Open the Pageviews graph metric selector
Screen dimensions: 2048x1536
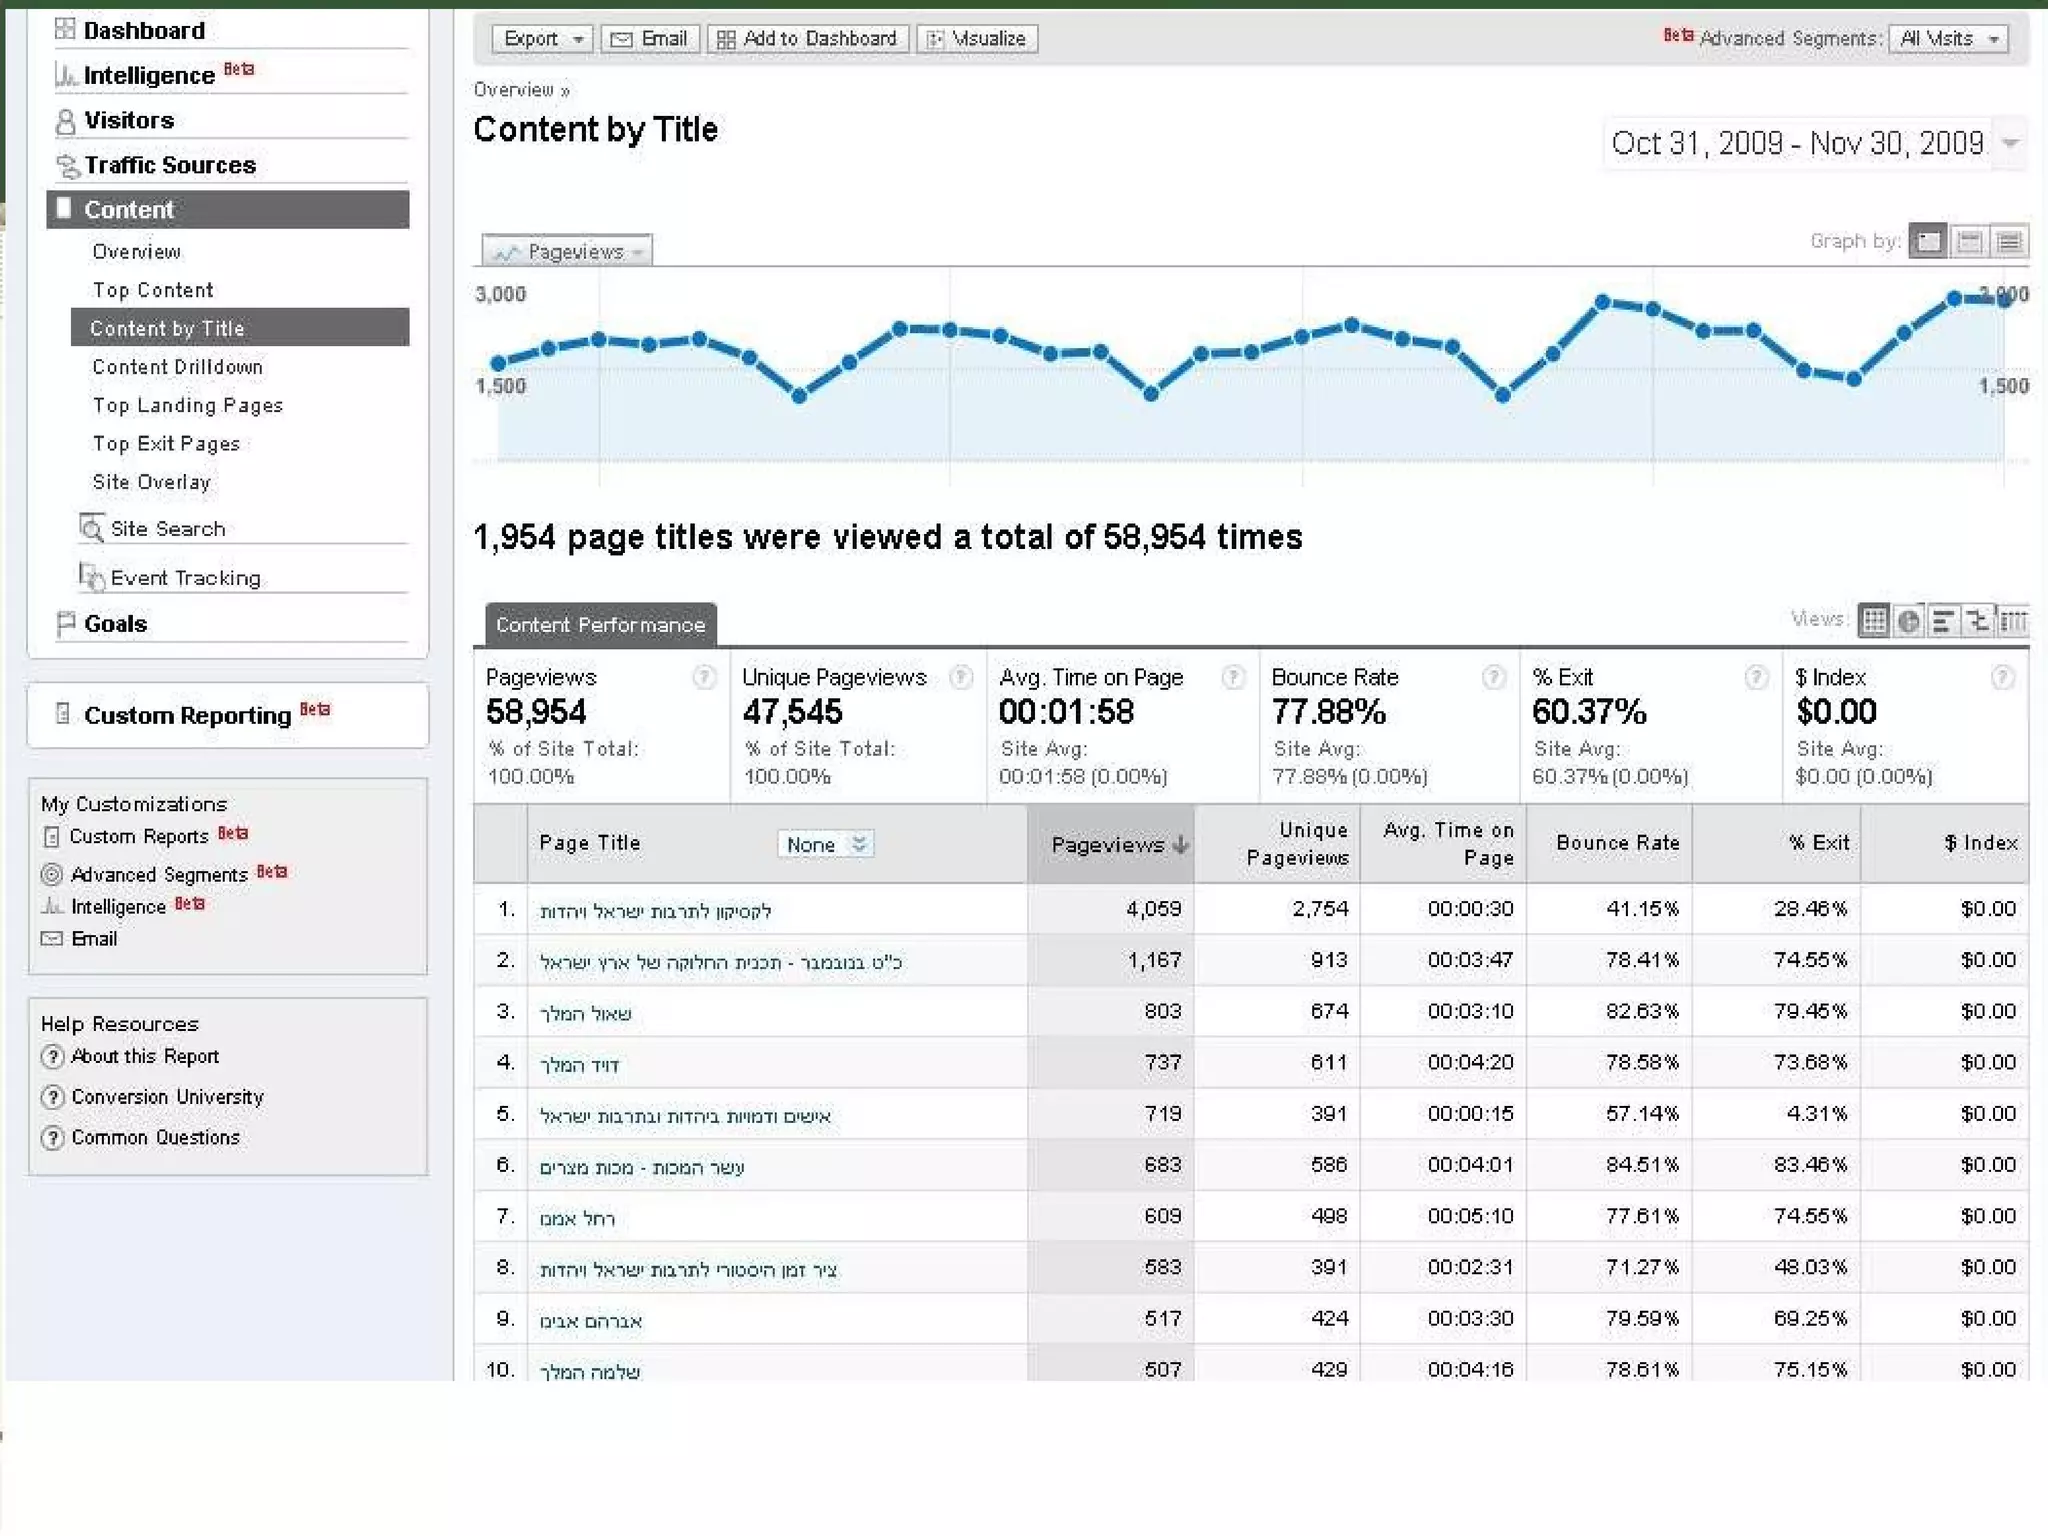pos(567,251)
